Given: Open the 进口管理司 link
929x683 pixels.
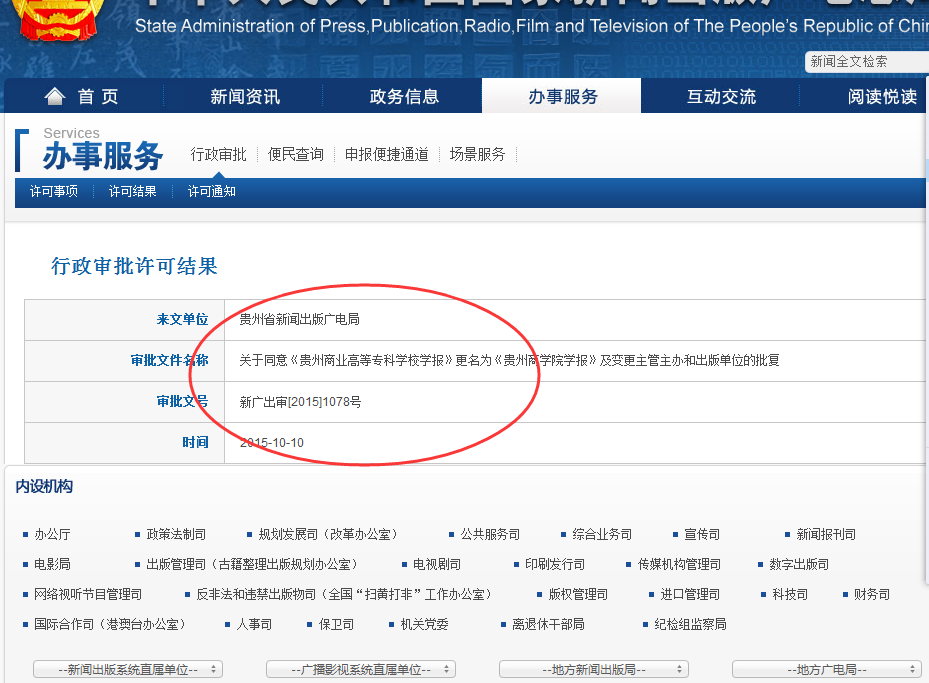Looking at the screenshot, I should pyautogui.click(x=690, y=594).
